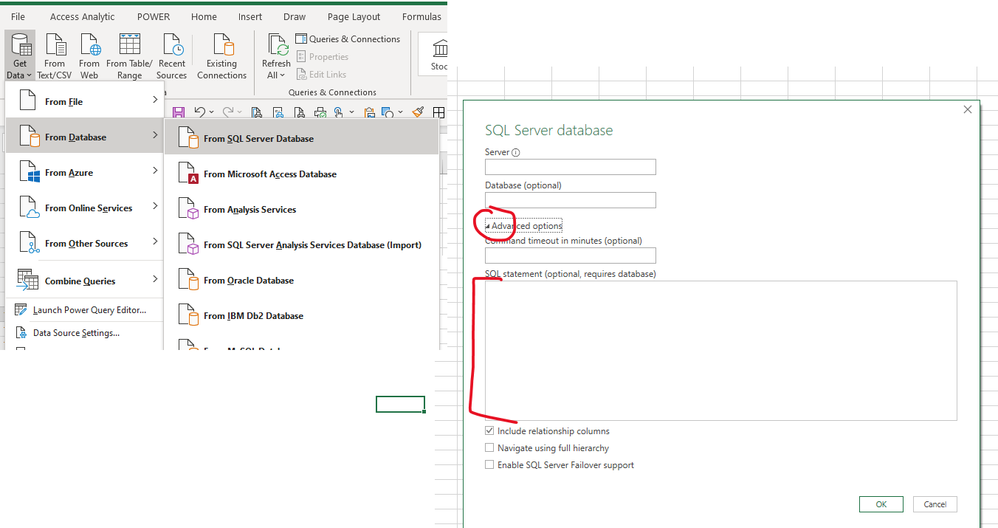998x528 pixels.
Task: Select From Analysis Services
Action: [302, 209]
